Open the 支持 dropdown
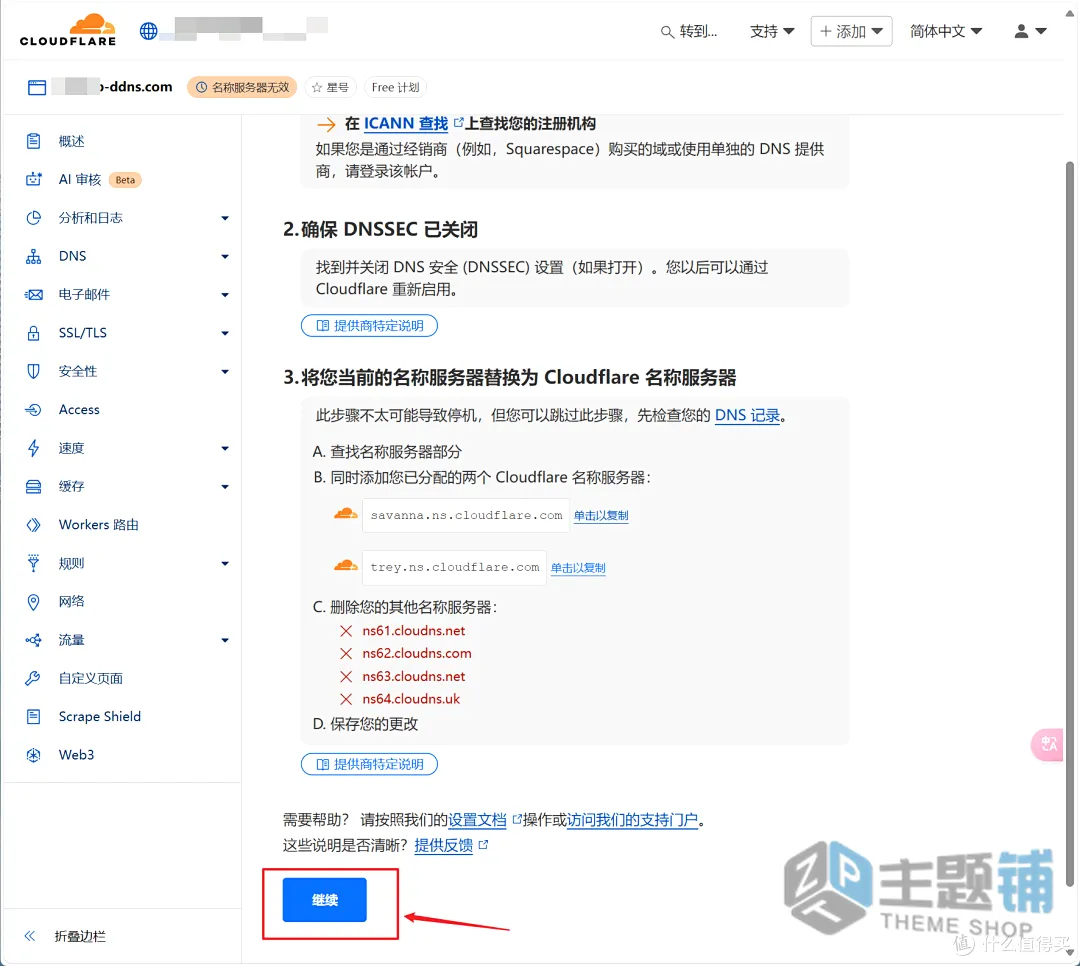 click(x=771, y=32)
